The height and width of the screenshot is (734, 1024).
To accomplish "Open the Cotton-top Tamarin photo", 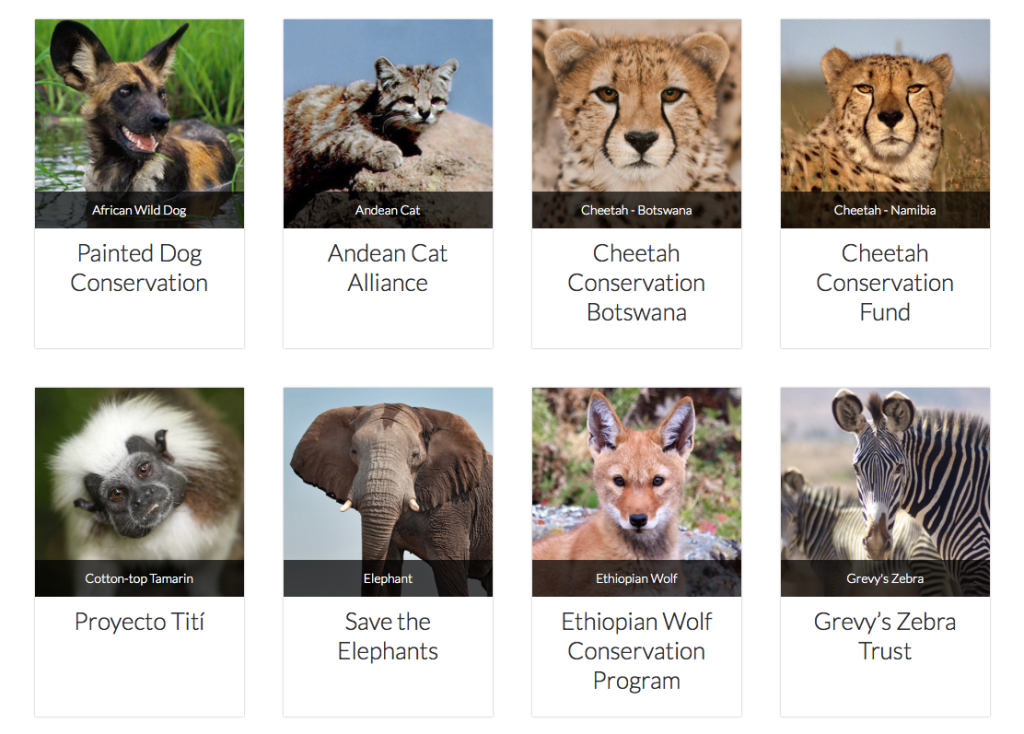I will 139,473.
